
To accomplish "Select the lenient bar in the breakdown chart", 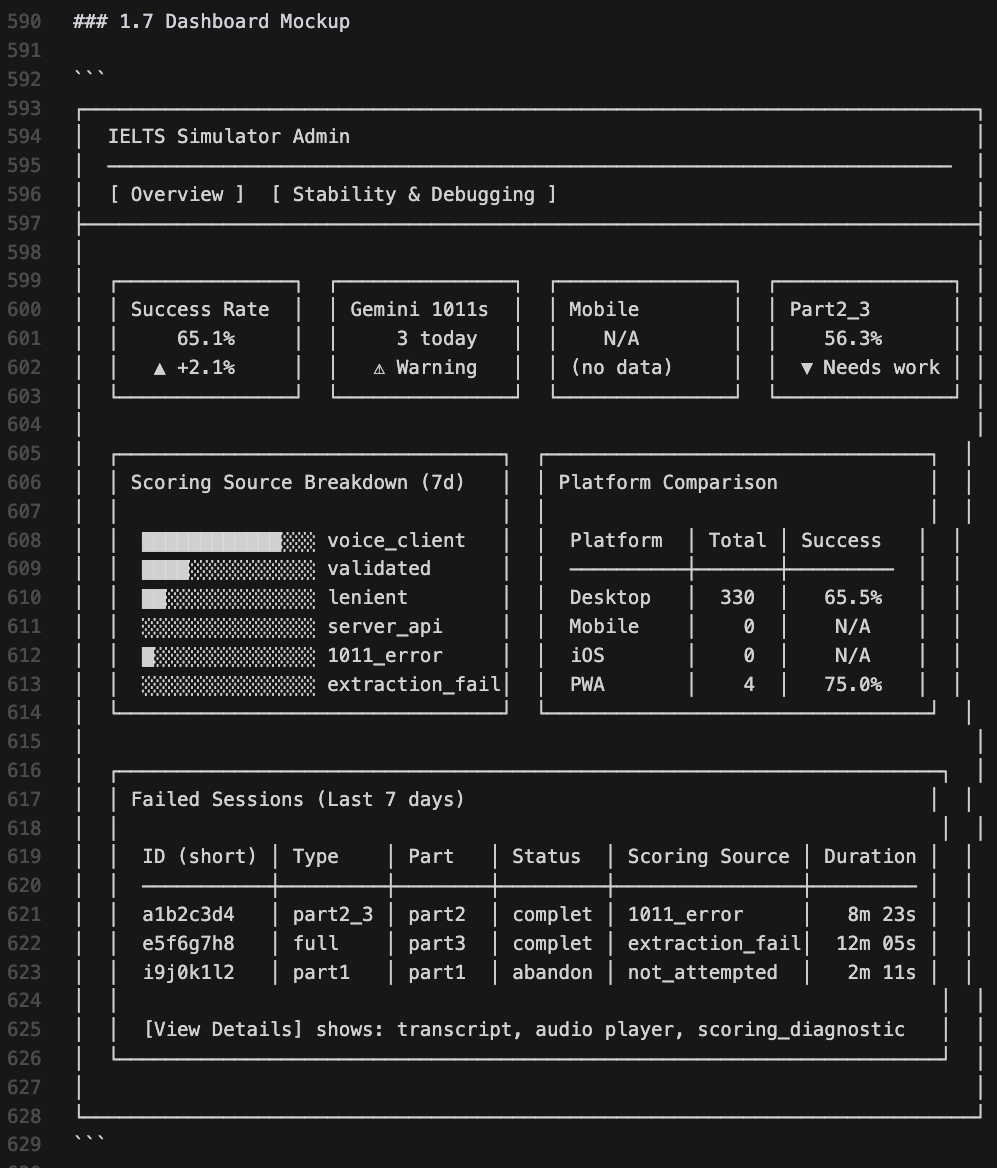I will pyautogui.click(x=228, y=597).
